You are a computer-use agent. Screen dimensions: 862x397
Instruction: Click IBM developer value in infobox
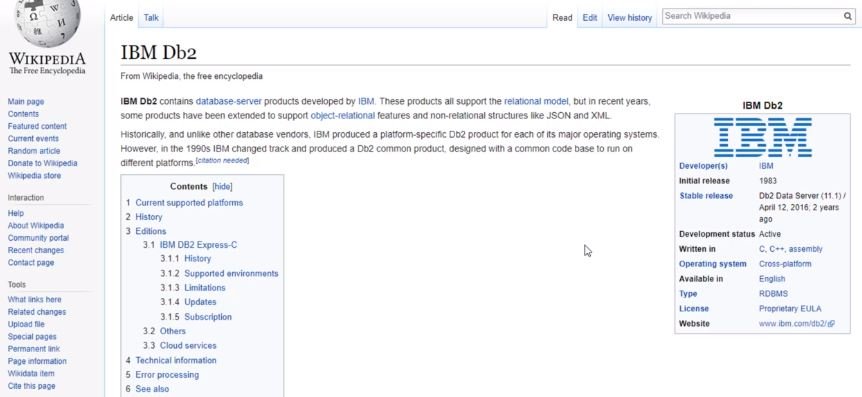click(x=766, y=166)
